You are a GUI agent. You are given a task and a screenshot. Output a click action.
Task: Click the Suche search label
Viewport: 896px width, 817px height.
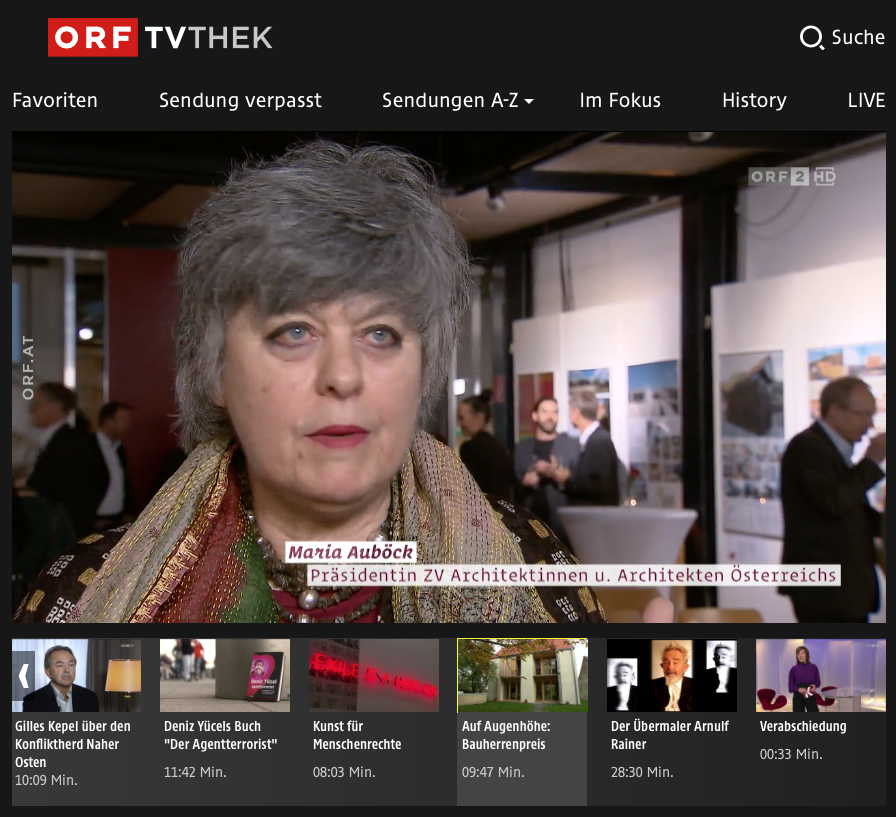[858, 38]
